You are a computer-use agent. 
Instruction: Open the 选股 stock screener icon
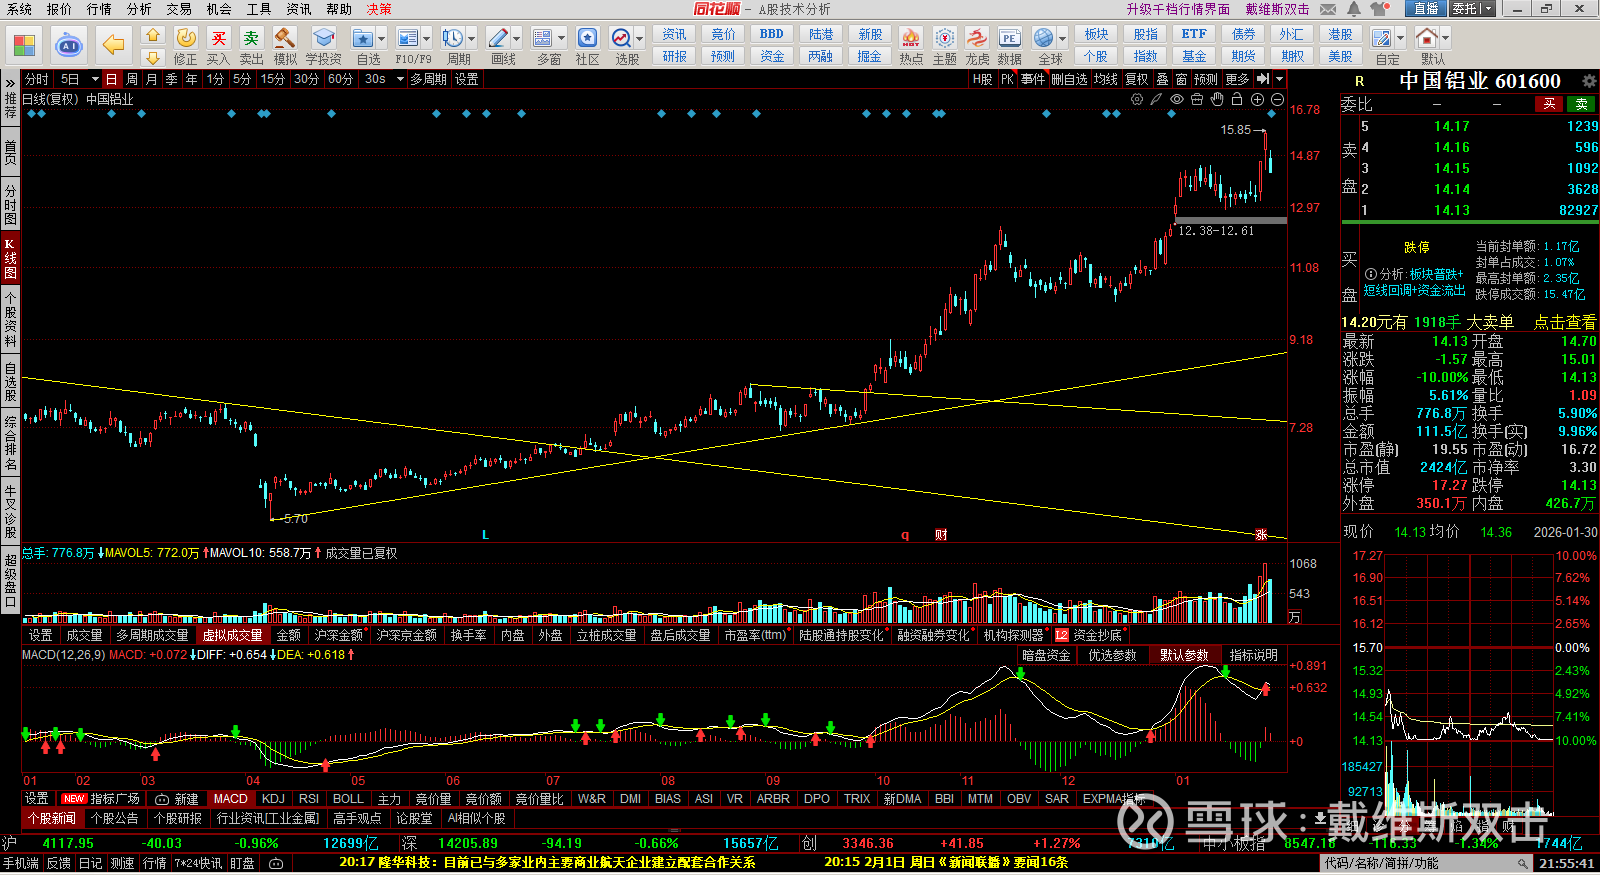click(622, 38)
